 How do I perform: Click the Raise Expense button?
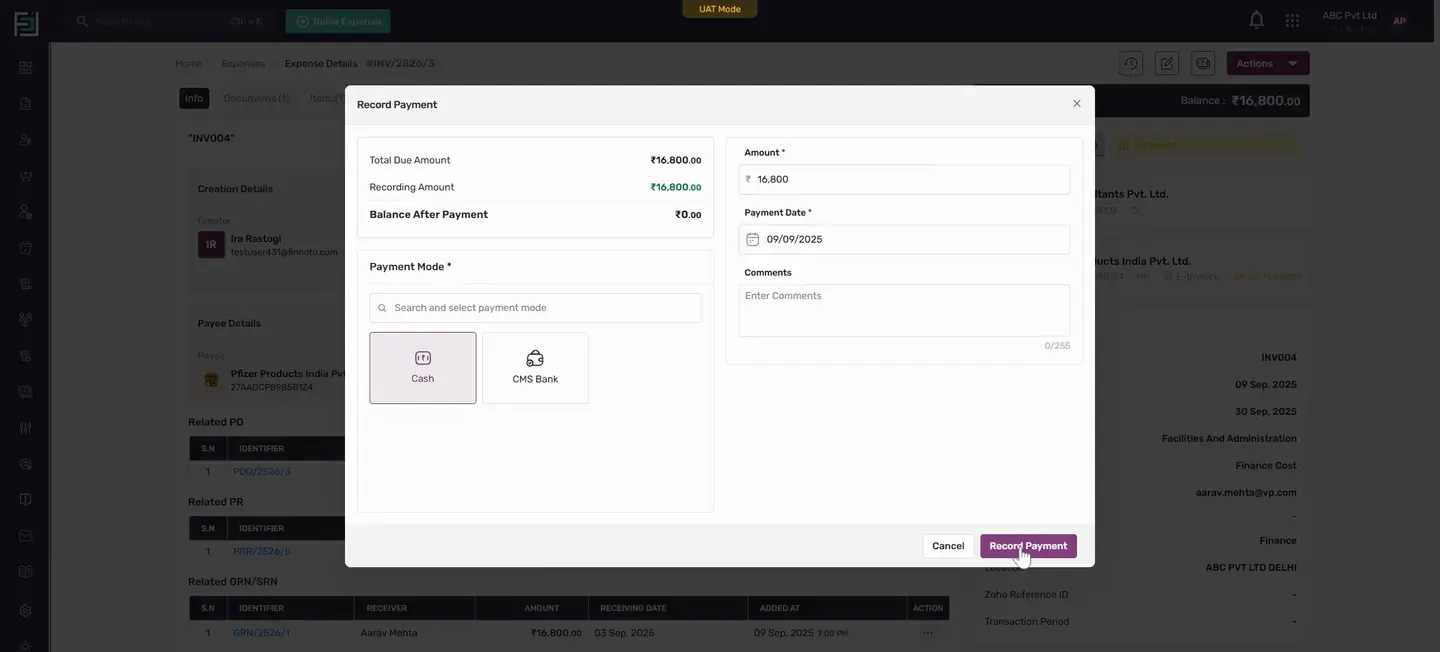[338, 21]
